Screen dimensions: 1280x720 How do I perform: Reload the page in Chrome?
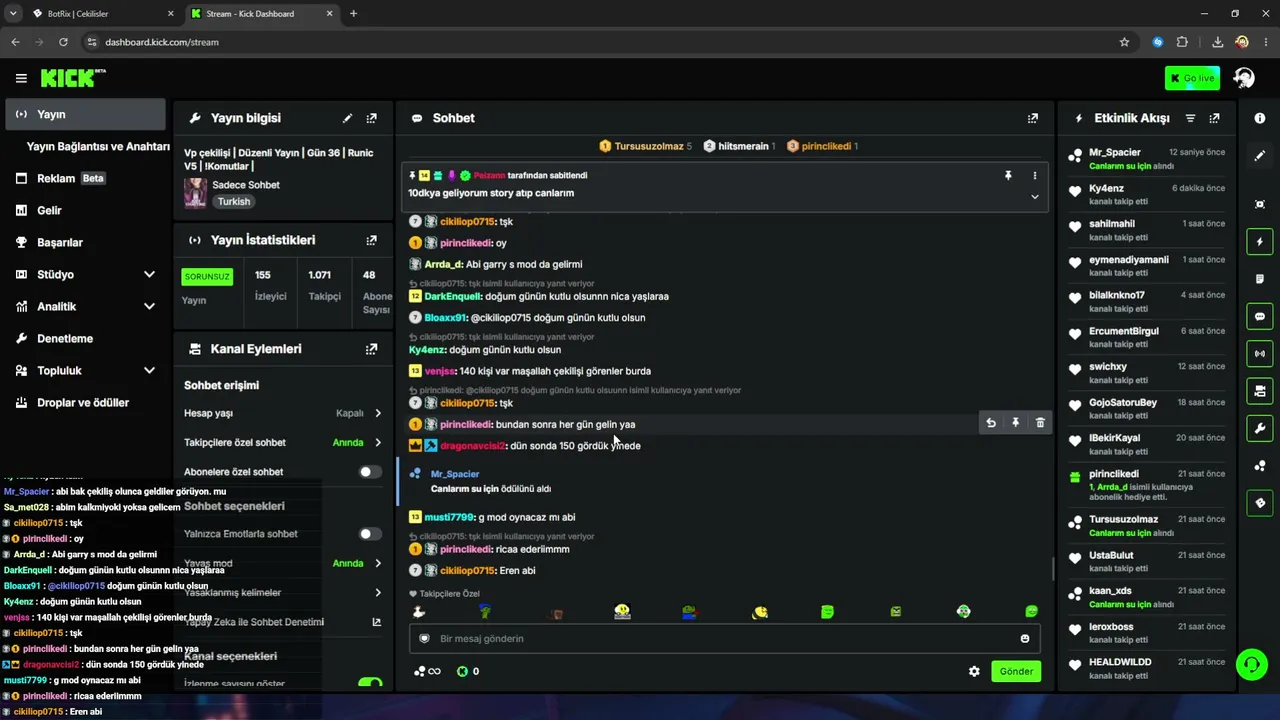(x=63, y=42)
